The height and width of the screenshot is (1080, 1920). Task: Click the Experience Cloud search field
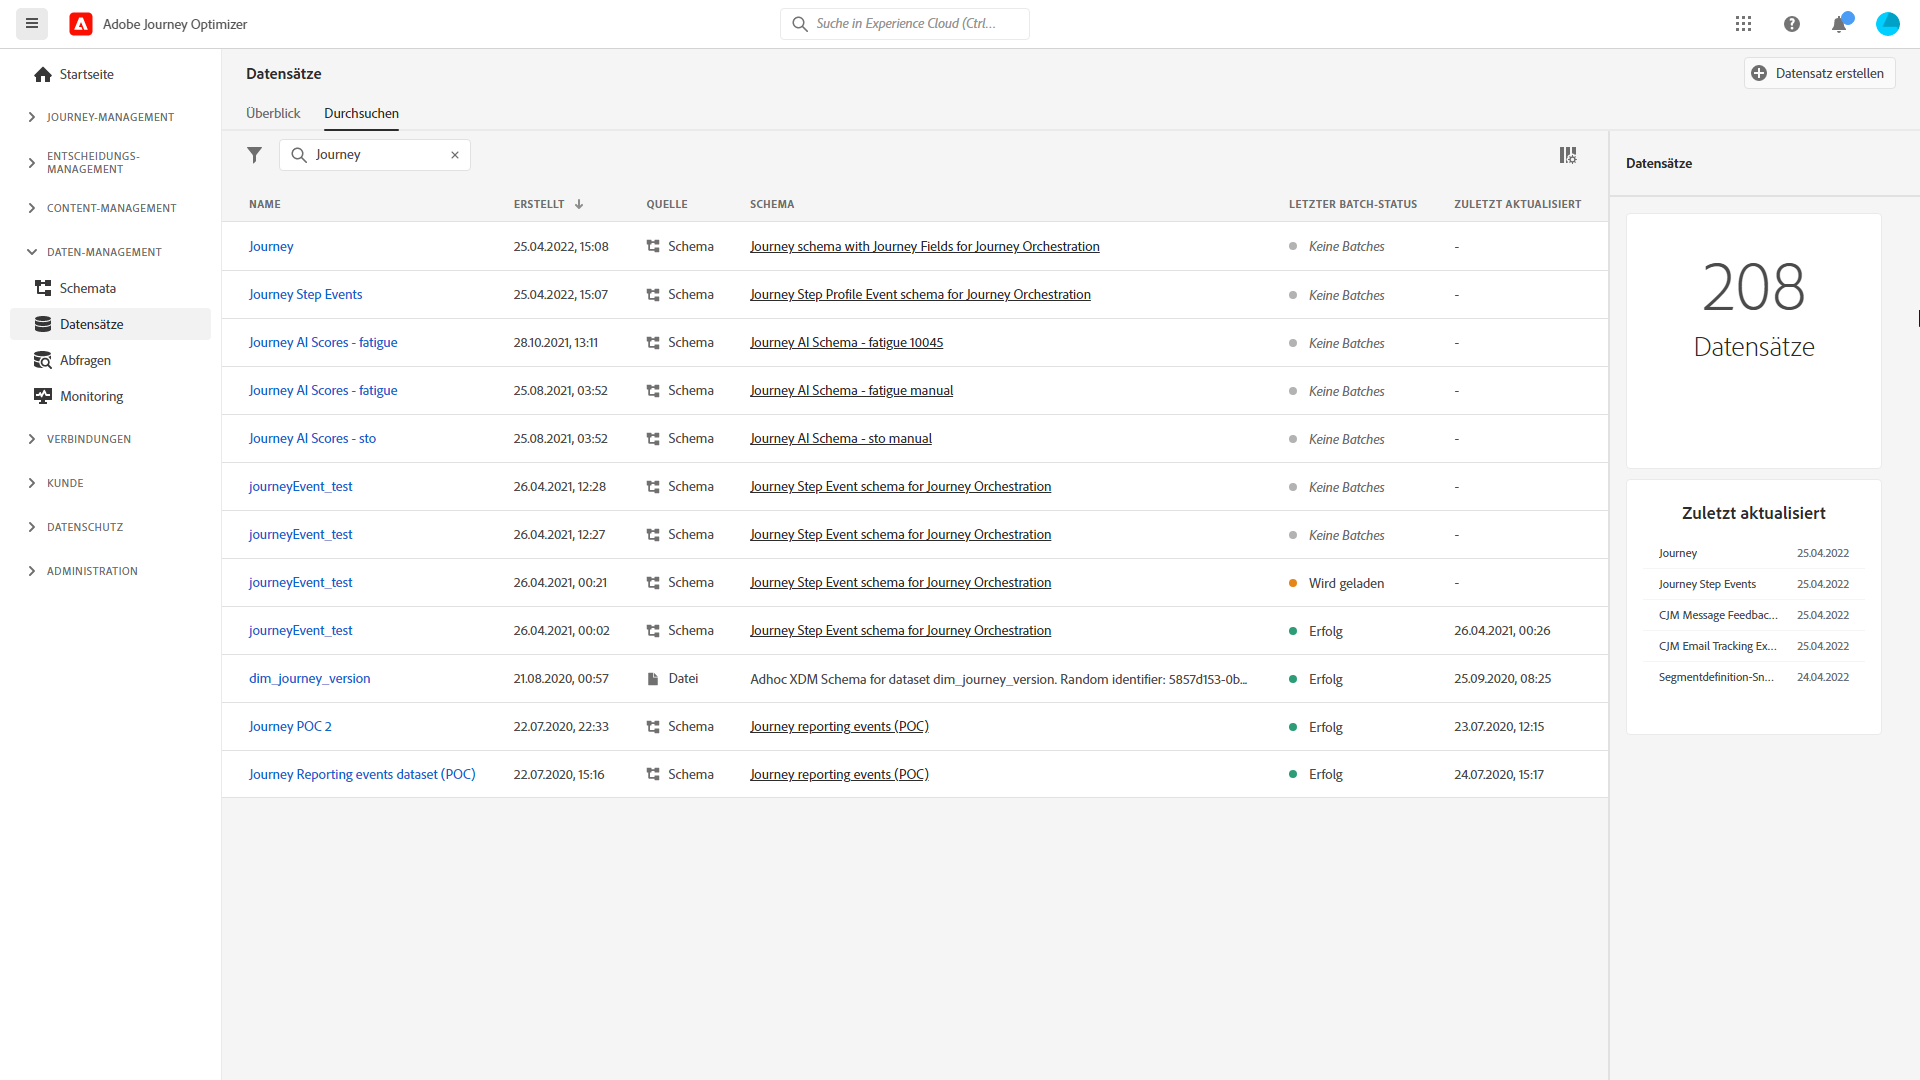pos(905,24)
